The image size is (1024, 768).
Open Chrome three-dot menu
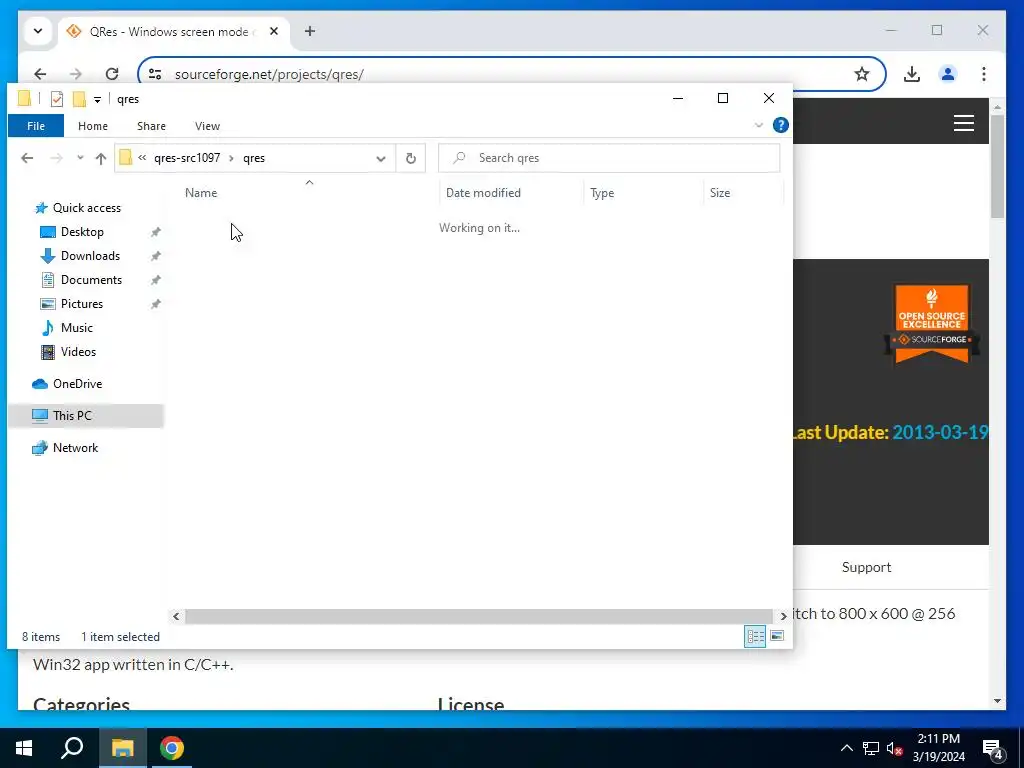[984, 74]
